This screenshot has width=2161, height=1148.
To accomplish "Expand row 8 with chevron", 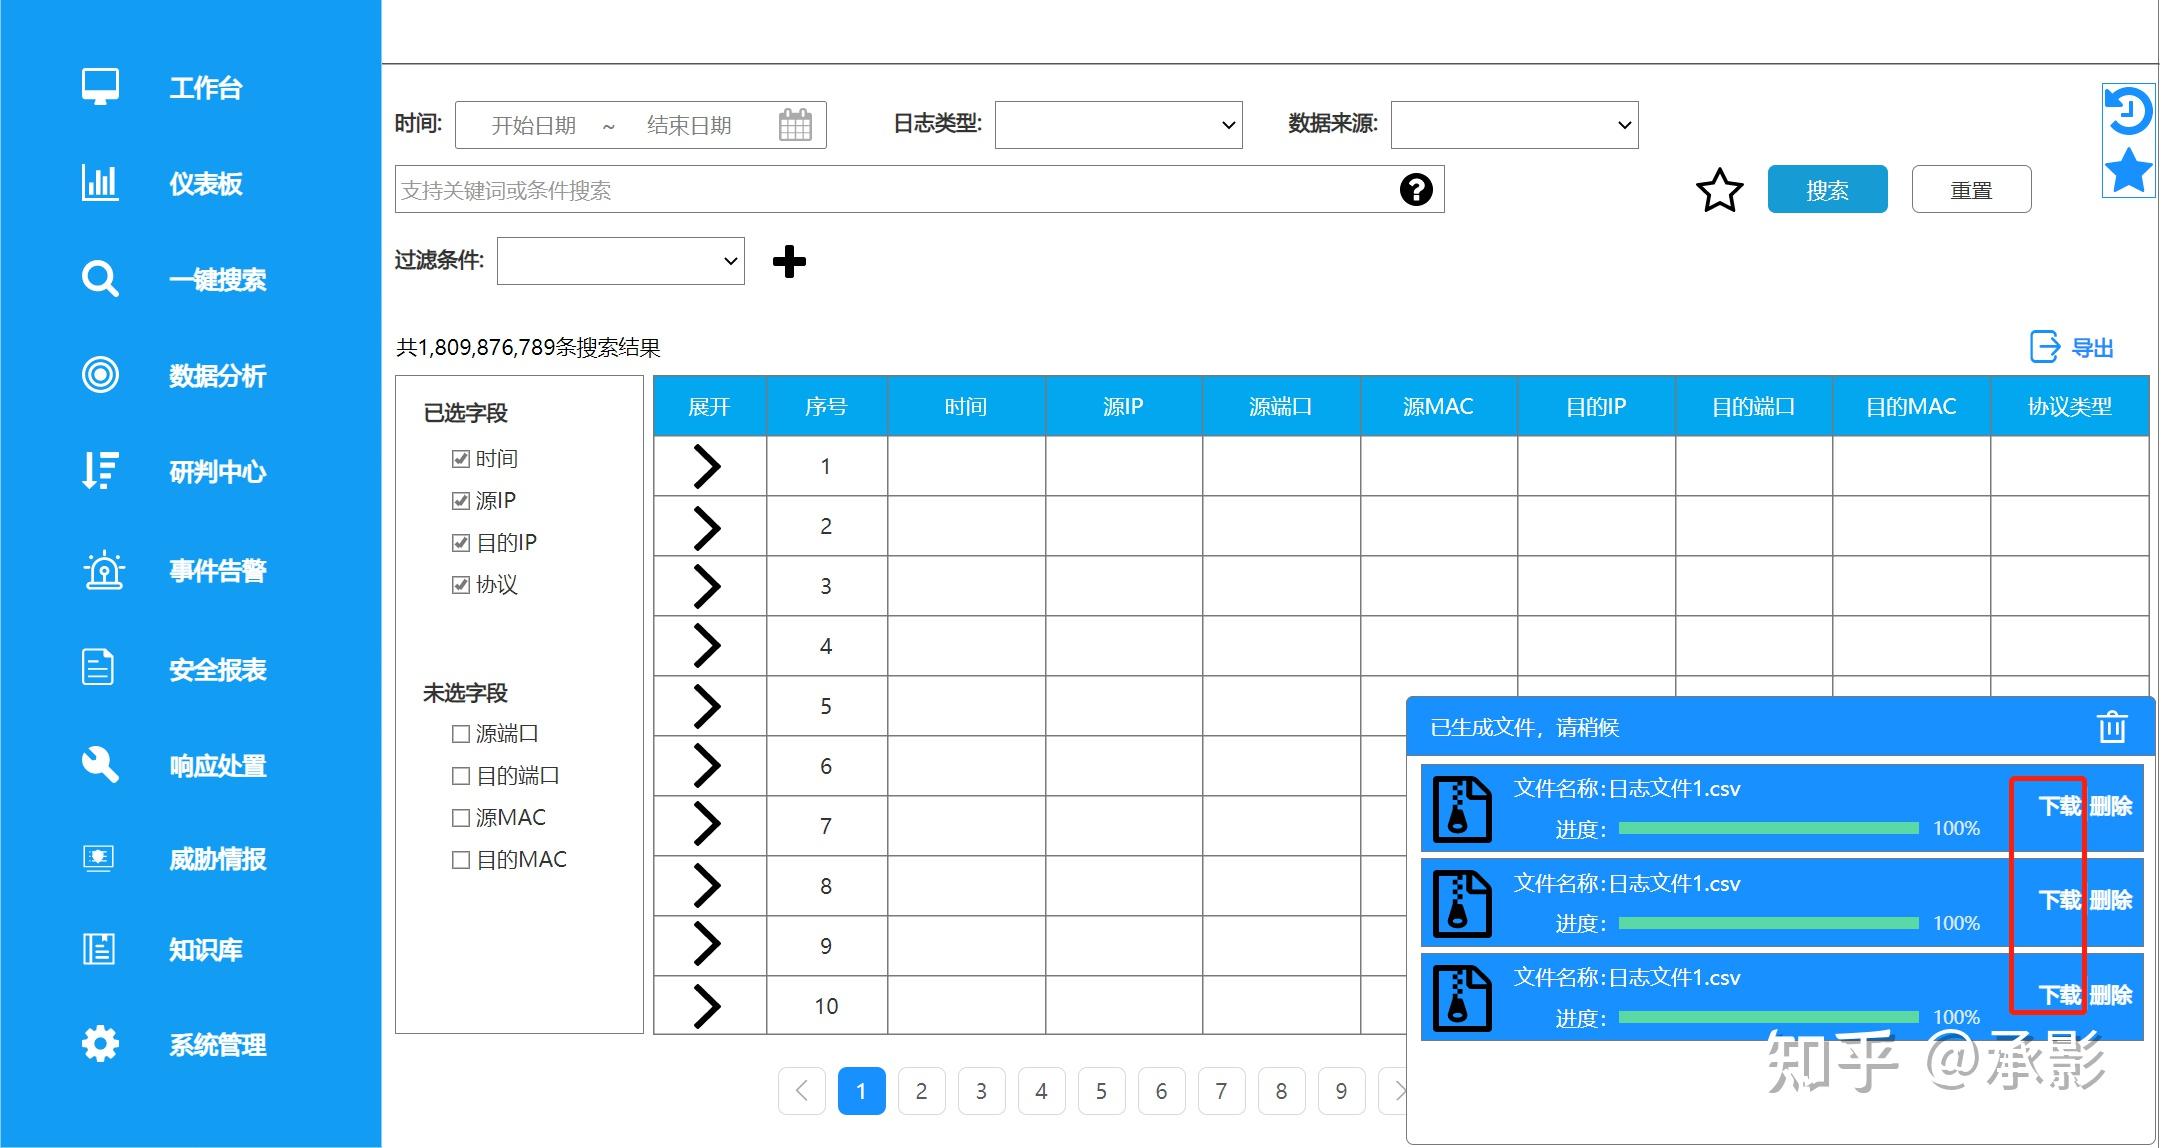I will (707, 884).
